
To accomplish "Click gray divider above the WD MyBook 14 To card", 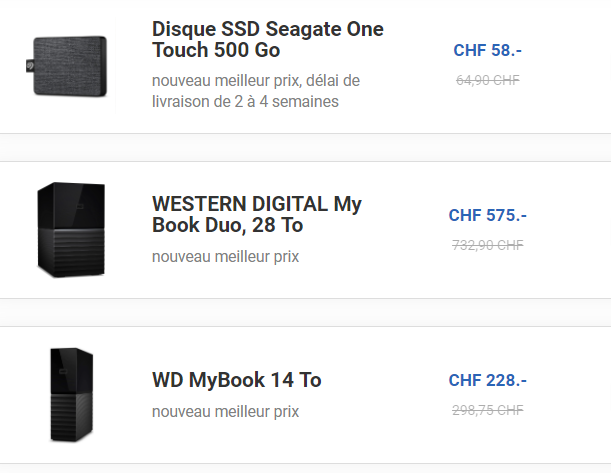I will click(x=305, y=312).
